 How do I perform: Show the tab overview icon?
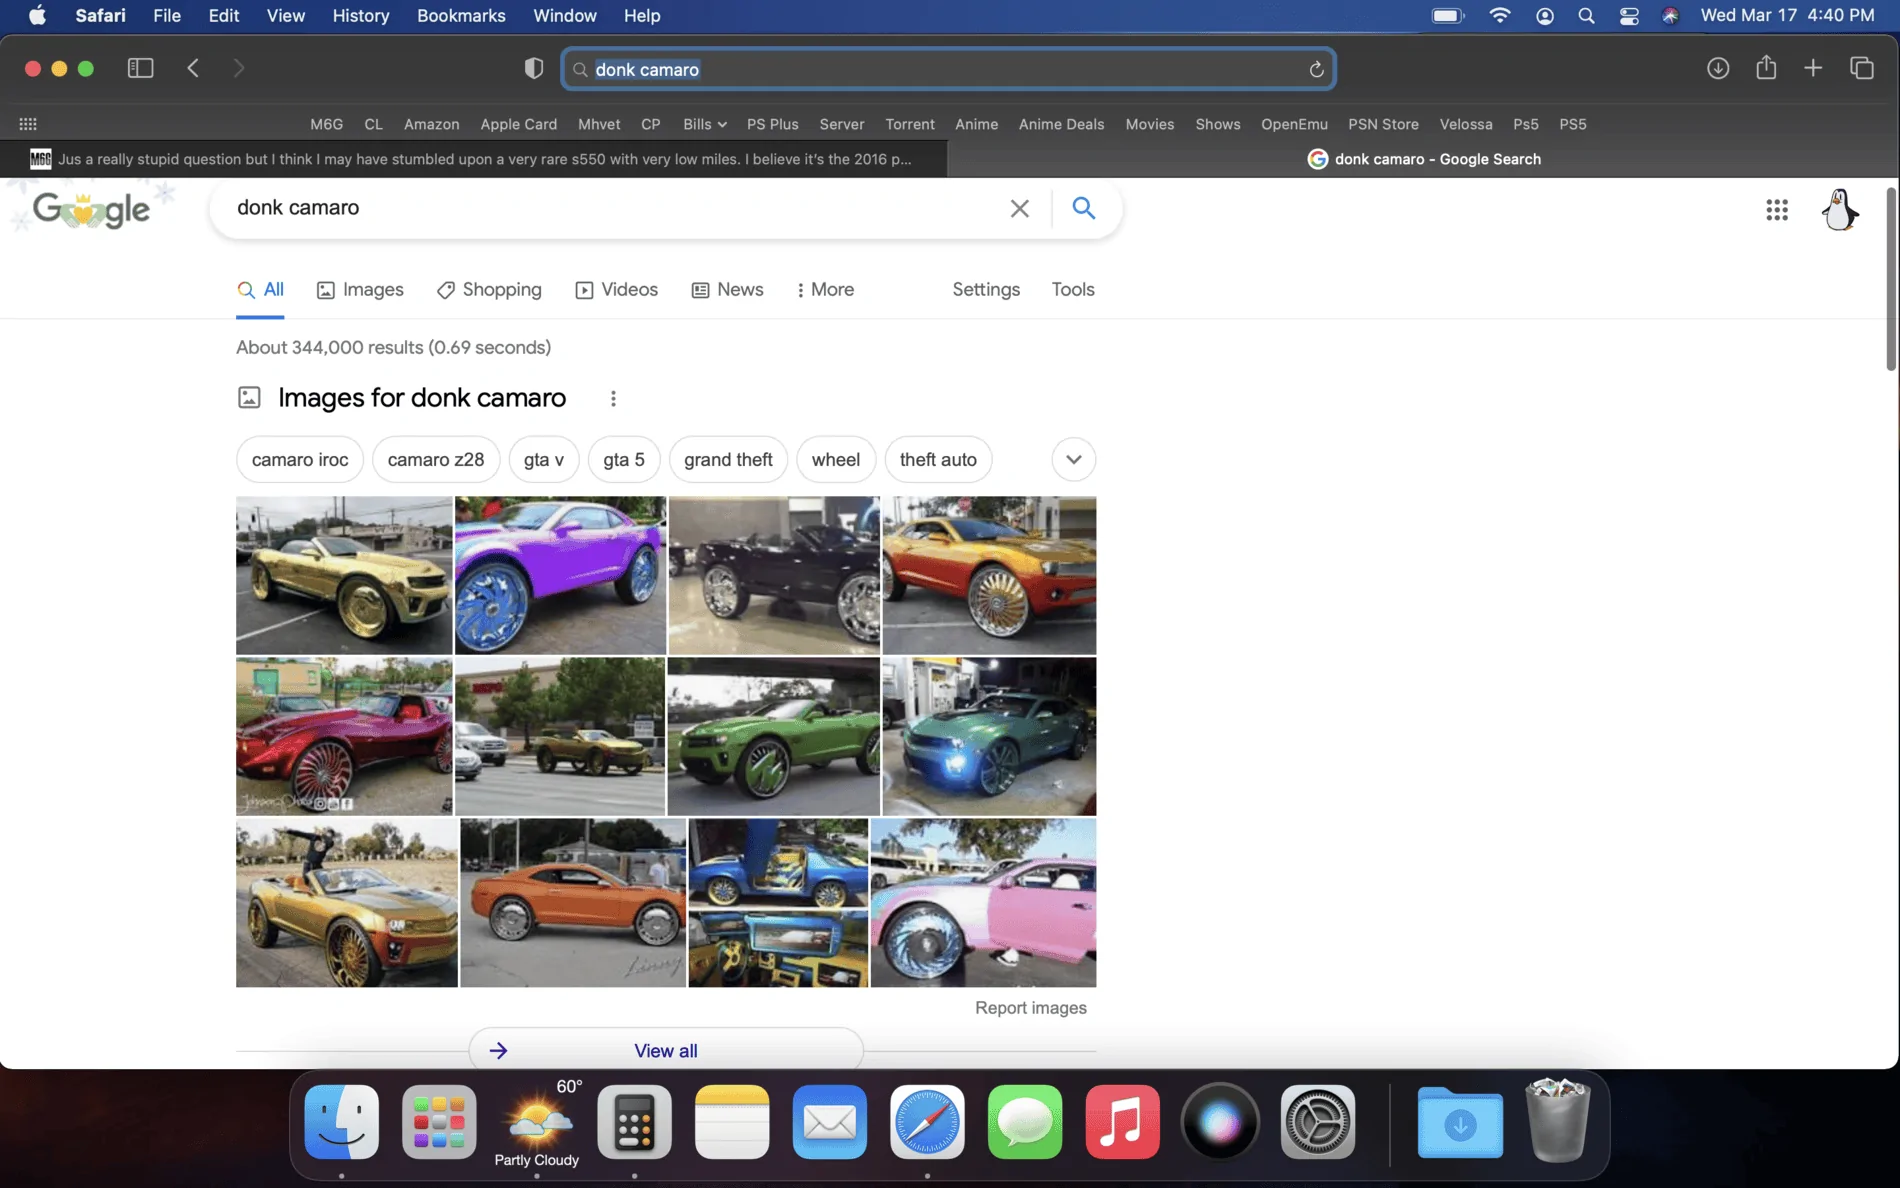coord(1861,68)
